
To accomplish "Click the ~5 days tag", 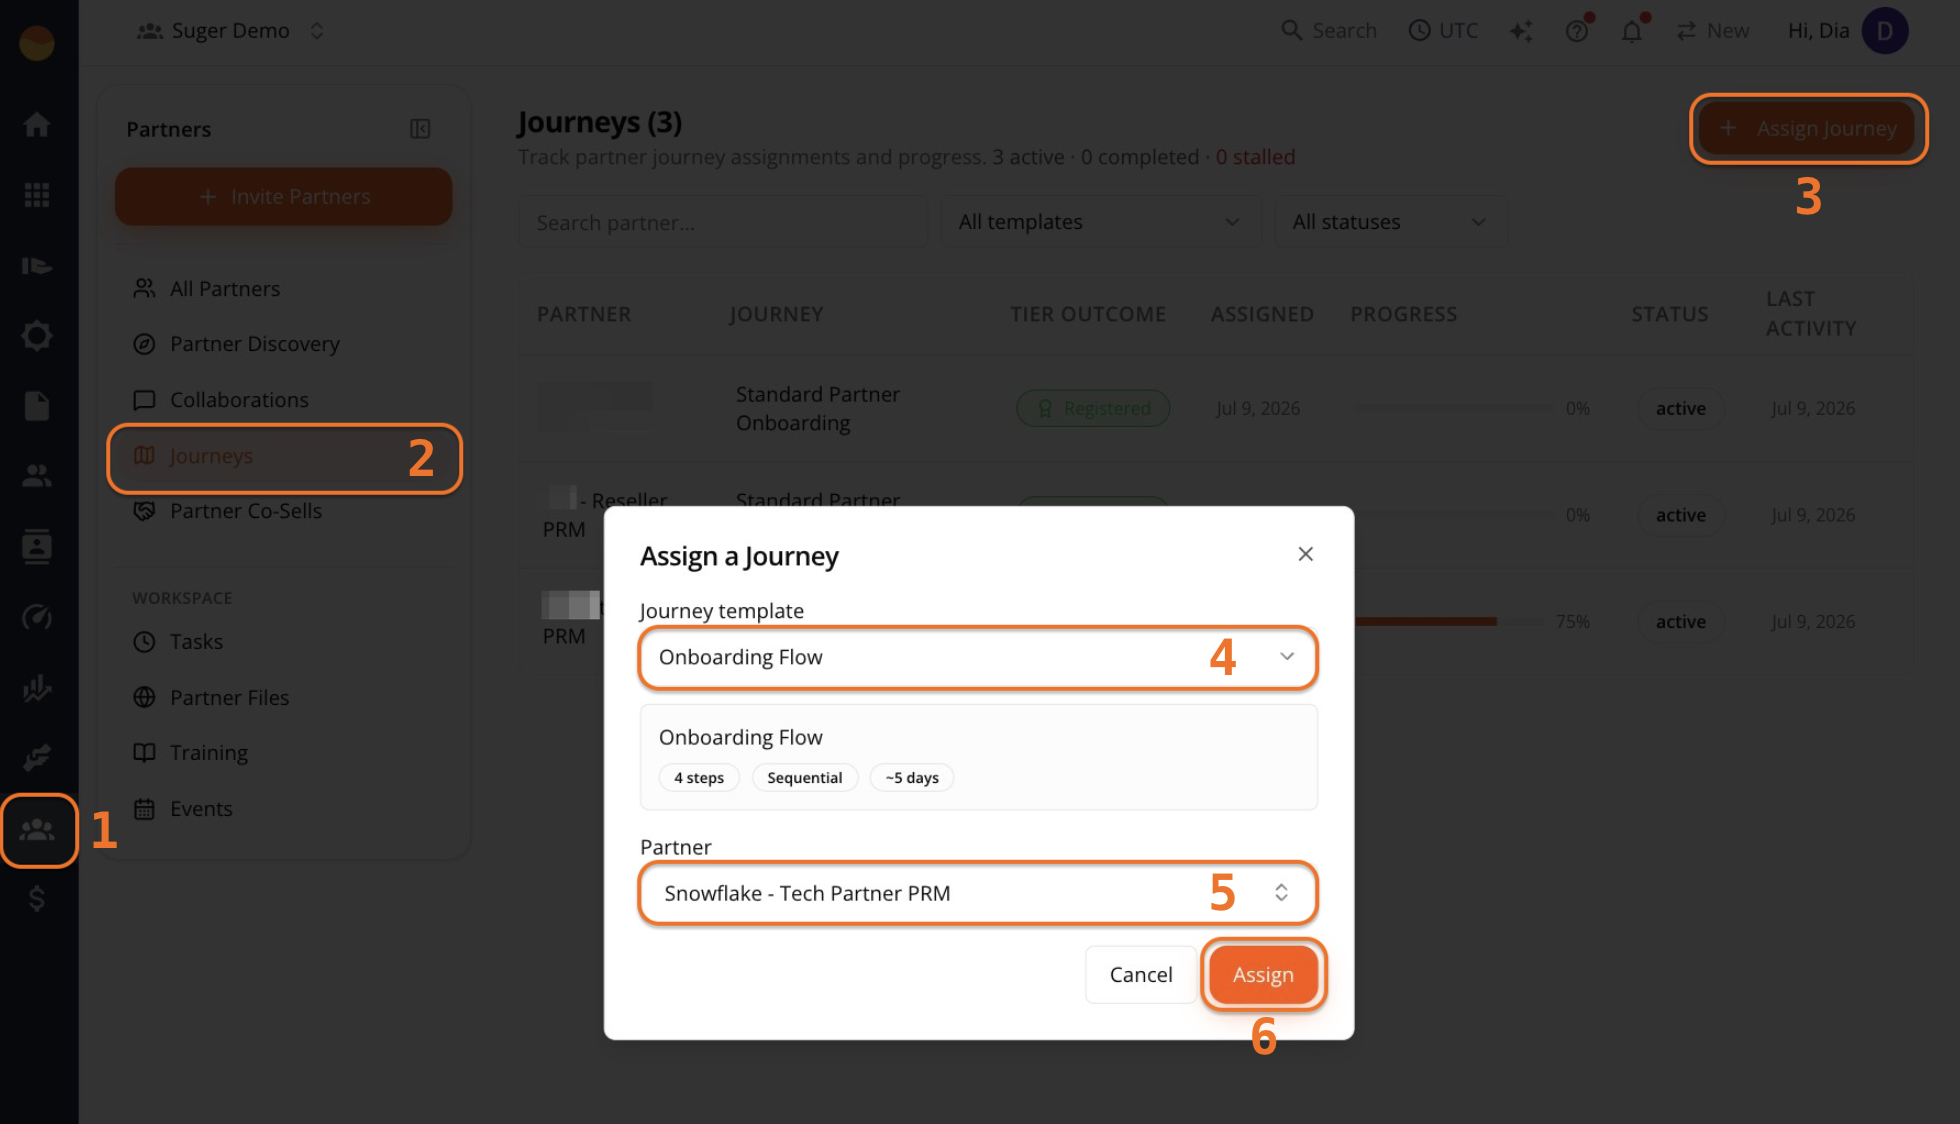I will (x=912, y=778).
